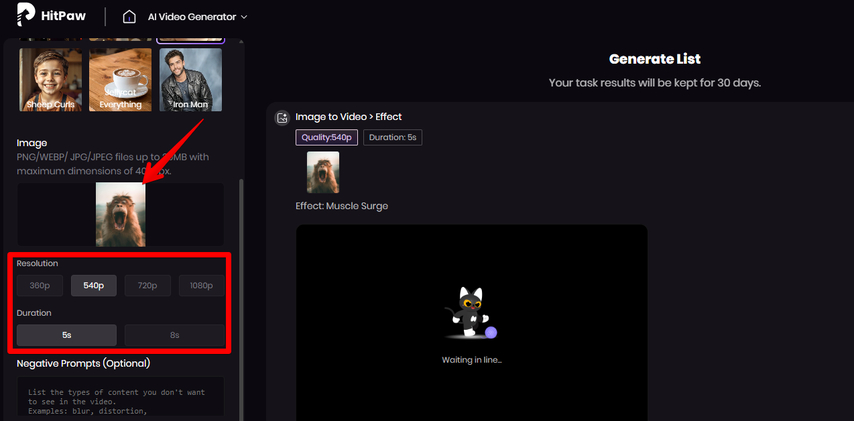Choose 1080p resolution
This screenshot has height=421, width=854.
pos(202,285)
